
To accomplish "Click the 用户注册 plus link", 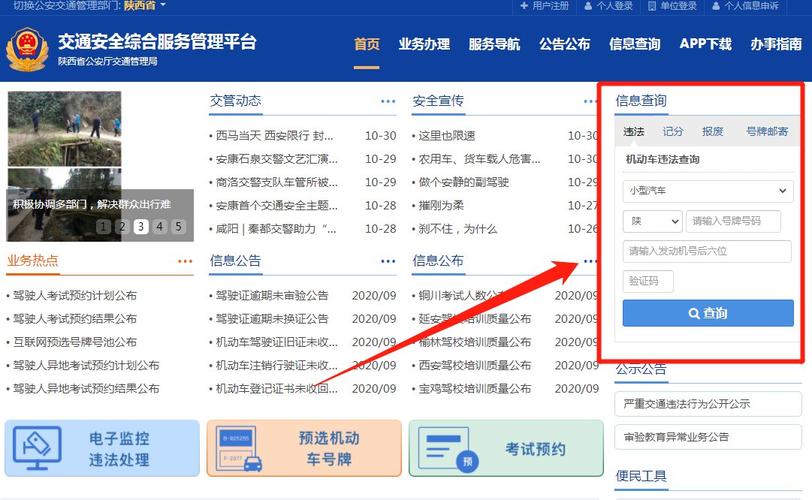I will [x=544, y=6].
